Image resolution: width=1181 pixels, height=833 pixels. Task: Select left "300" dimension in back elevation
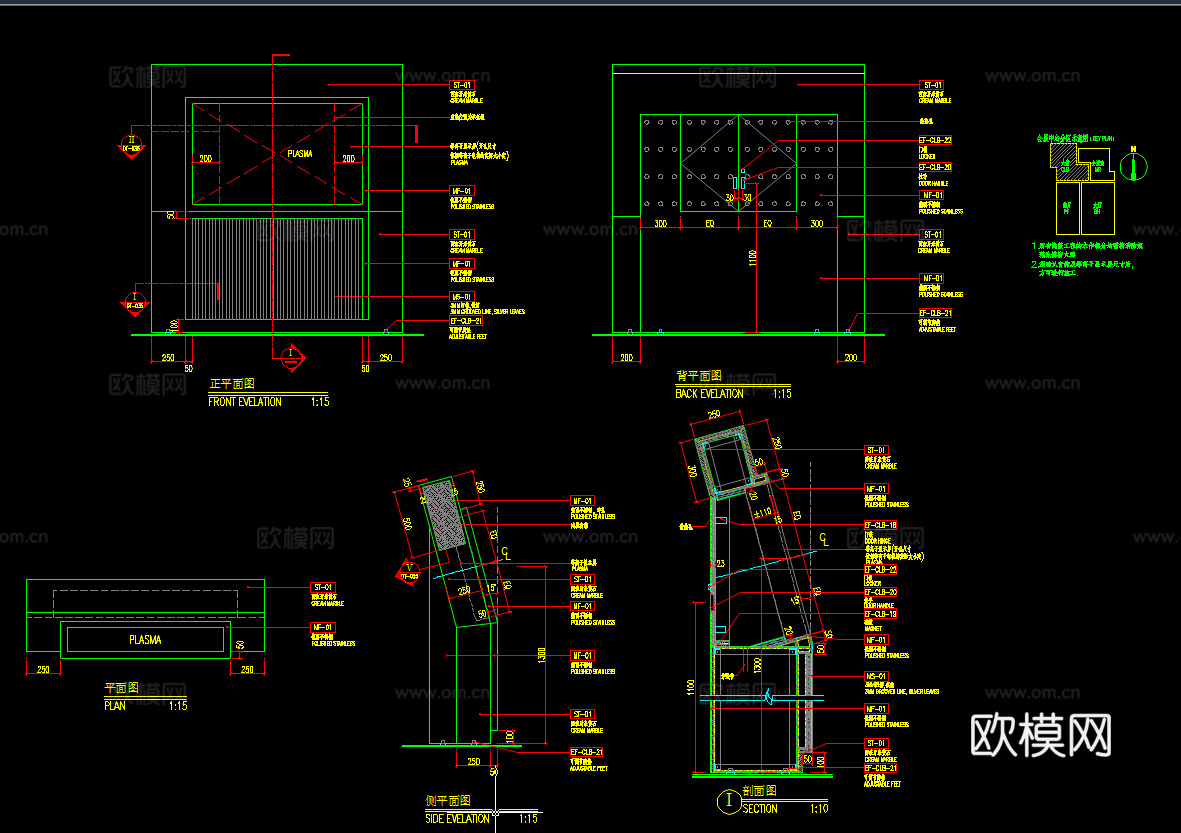pyautogui.click(x=661, y=224)
